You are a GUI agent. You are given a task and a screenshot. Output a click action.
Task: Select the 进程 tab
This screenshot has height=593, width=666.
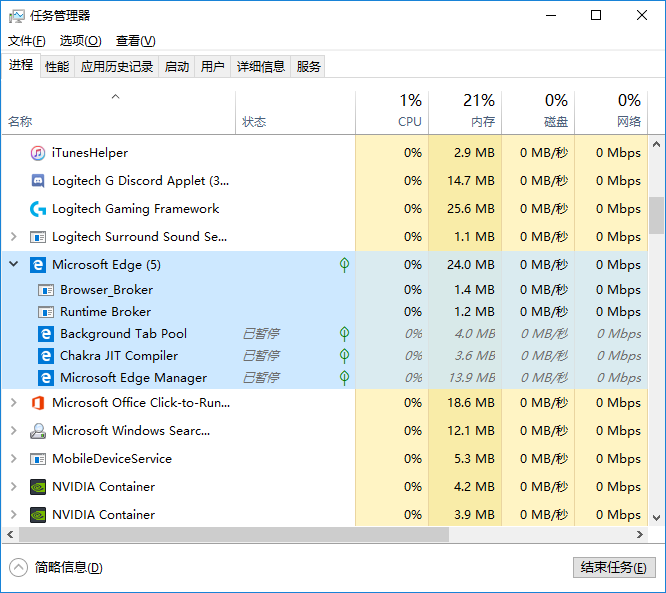click(x=21, y=65)
